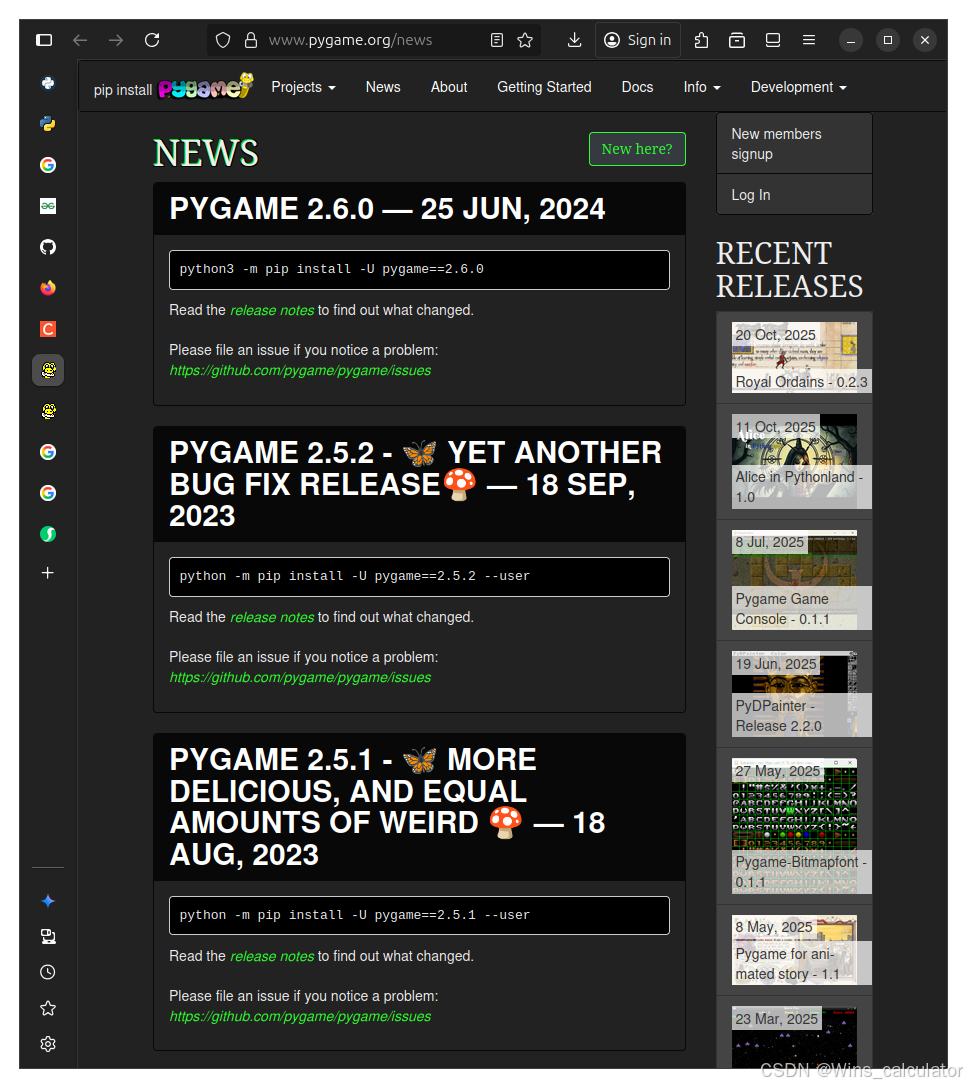Expand the Projects dropdown menu
The height and width of the screenshot is (1088, 967).
click(x=303, y=87)
